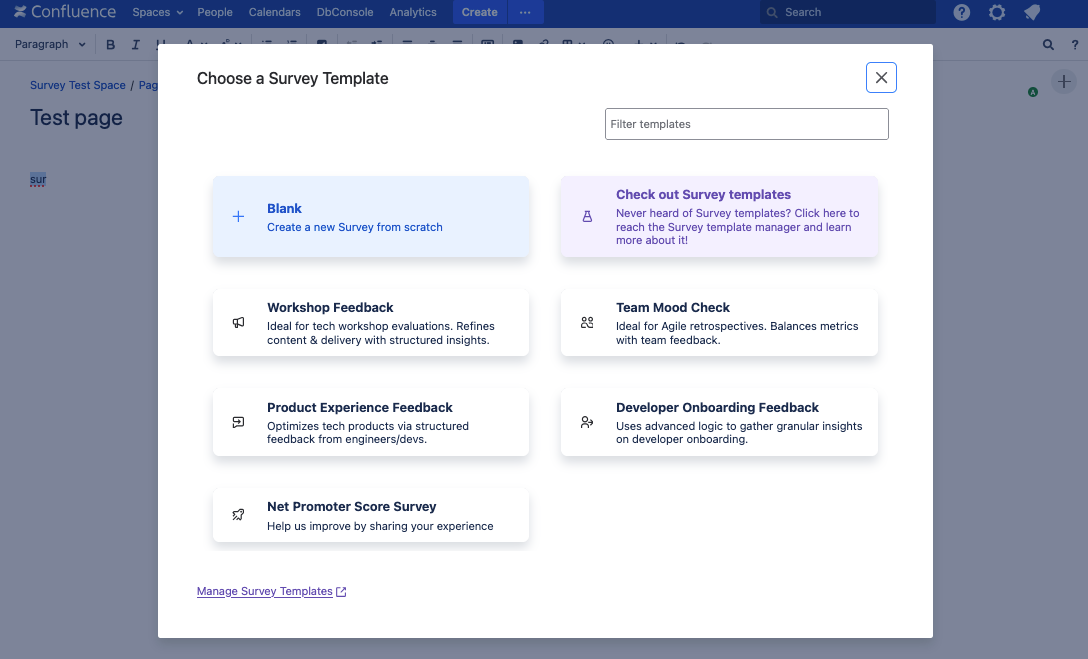Go to Calendars in top navigation

click(x=274, y=12)
